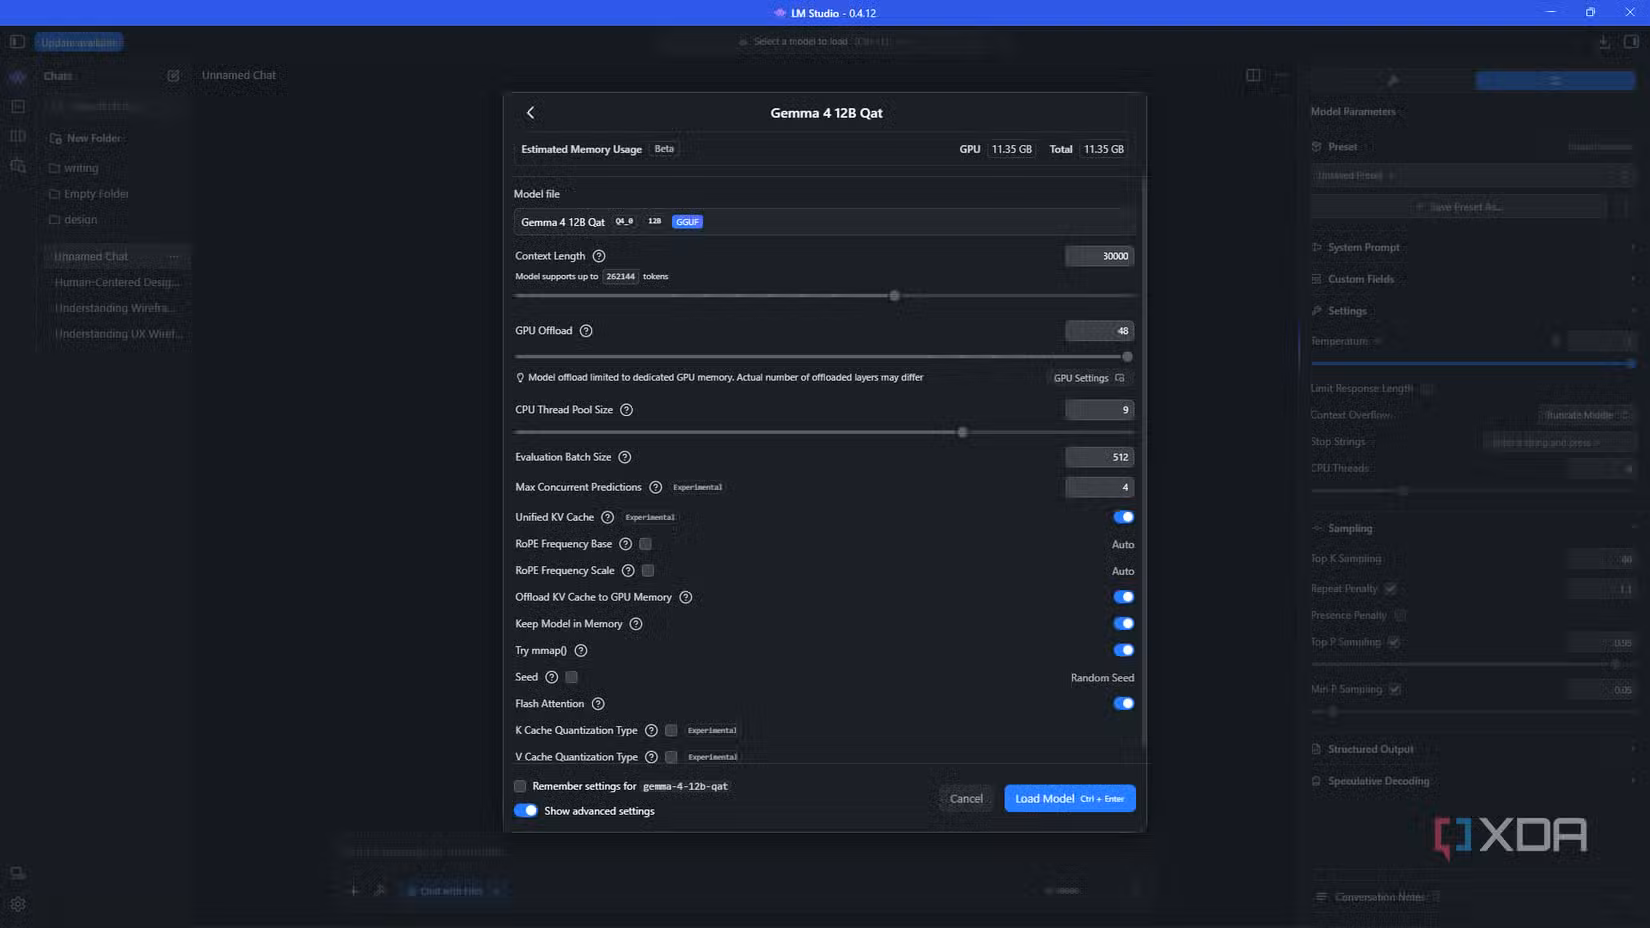This screenshot has height=928, width=1650.
Task: Click Update available button
Action: pos(79,43)
